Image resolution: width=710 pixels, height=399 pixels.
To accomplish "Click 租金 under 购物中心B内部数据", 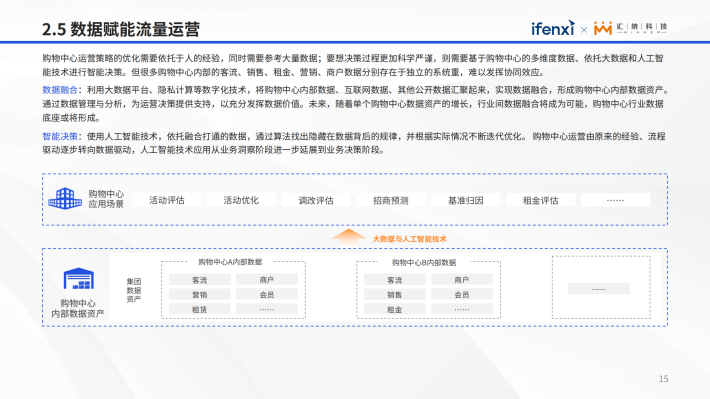I will coord(394,309).
